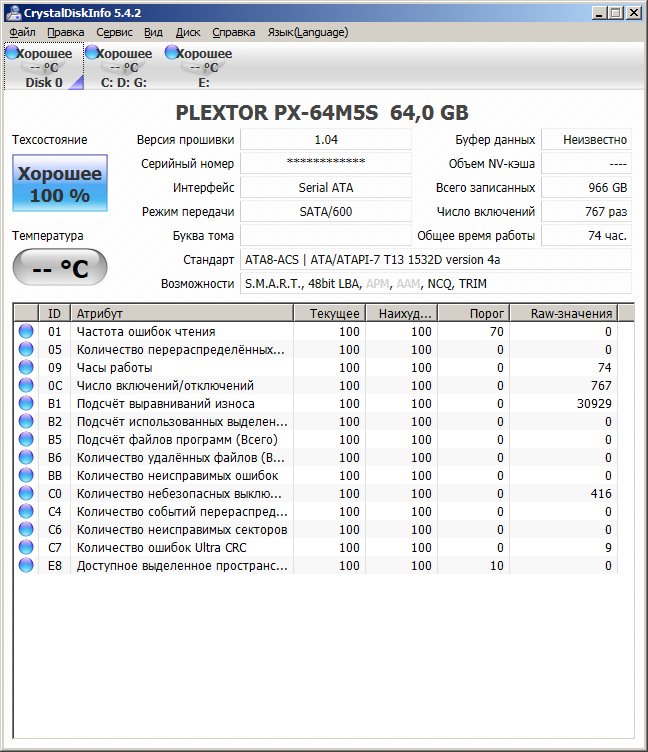Image resolution: width=648 pixels, height=752 pixels.
Task: Click the status orb for attribute 05
Action: tap(26, 349)
